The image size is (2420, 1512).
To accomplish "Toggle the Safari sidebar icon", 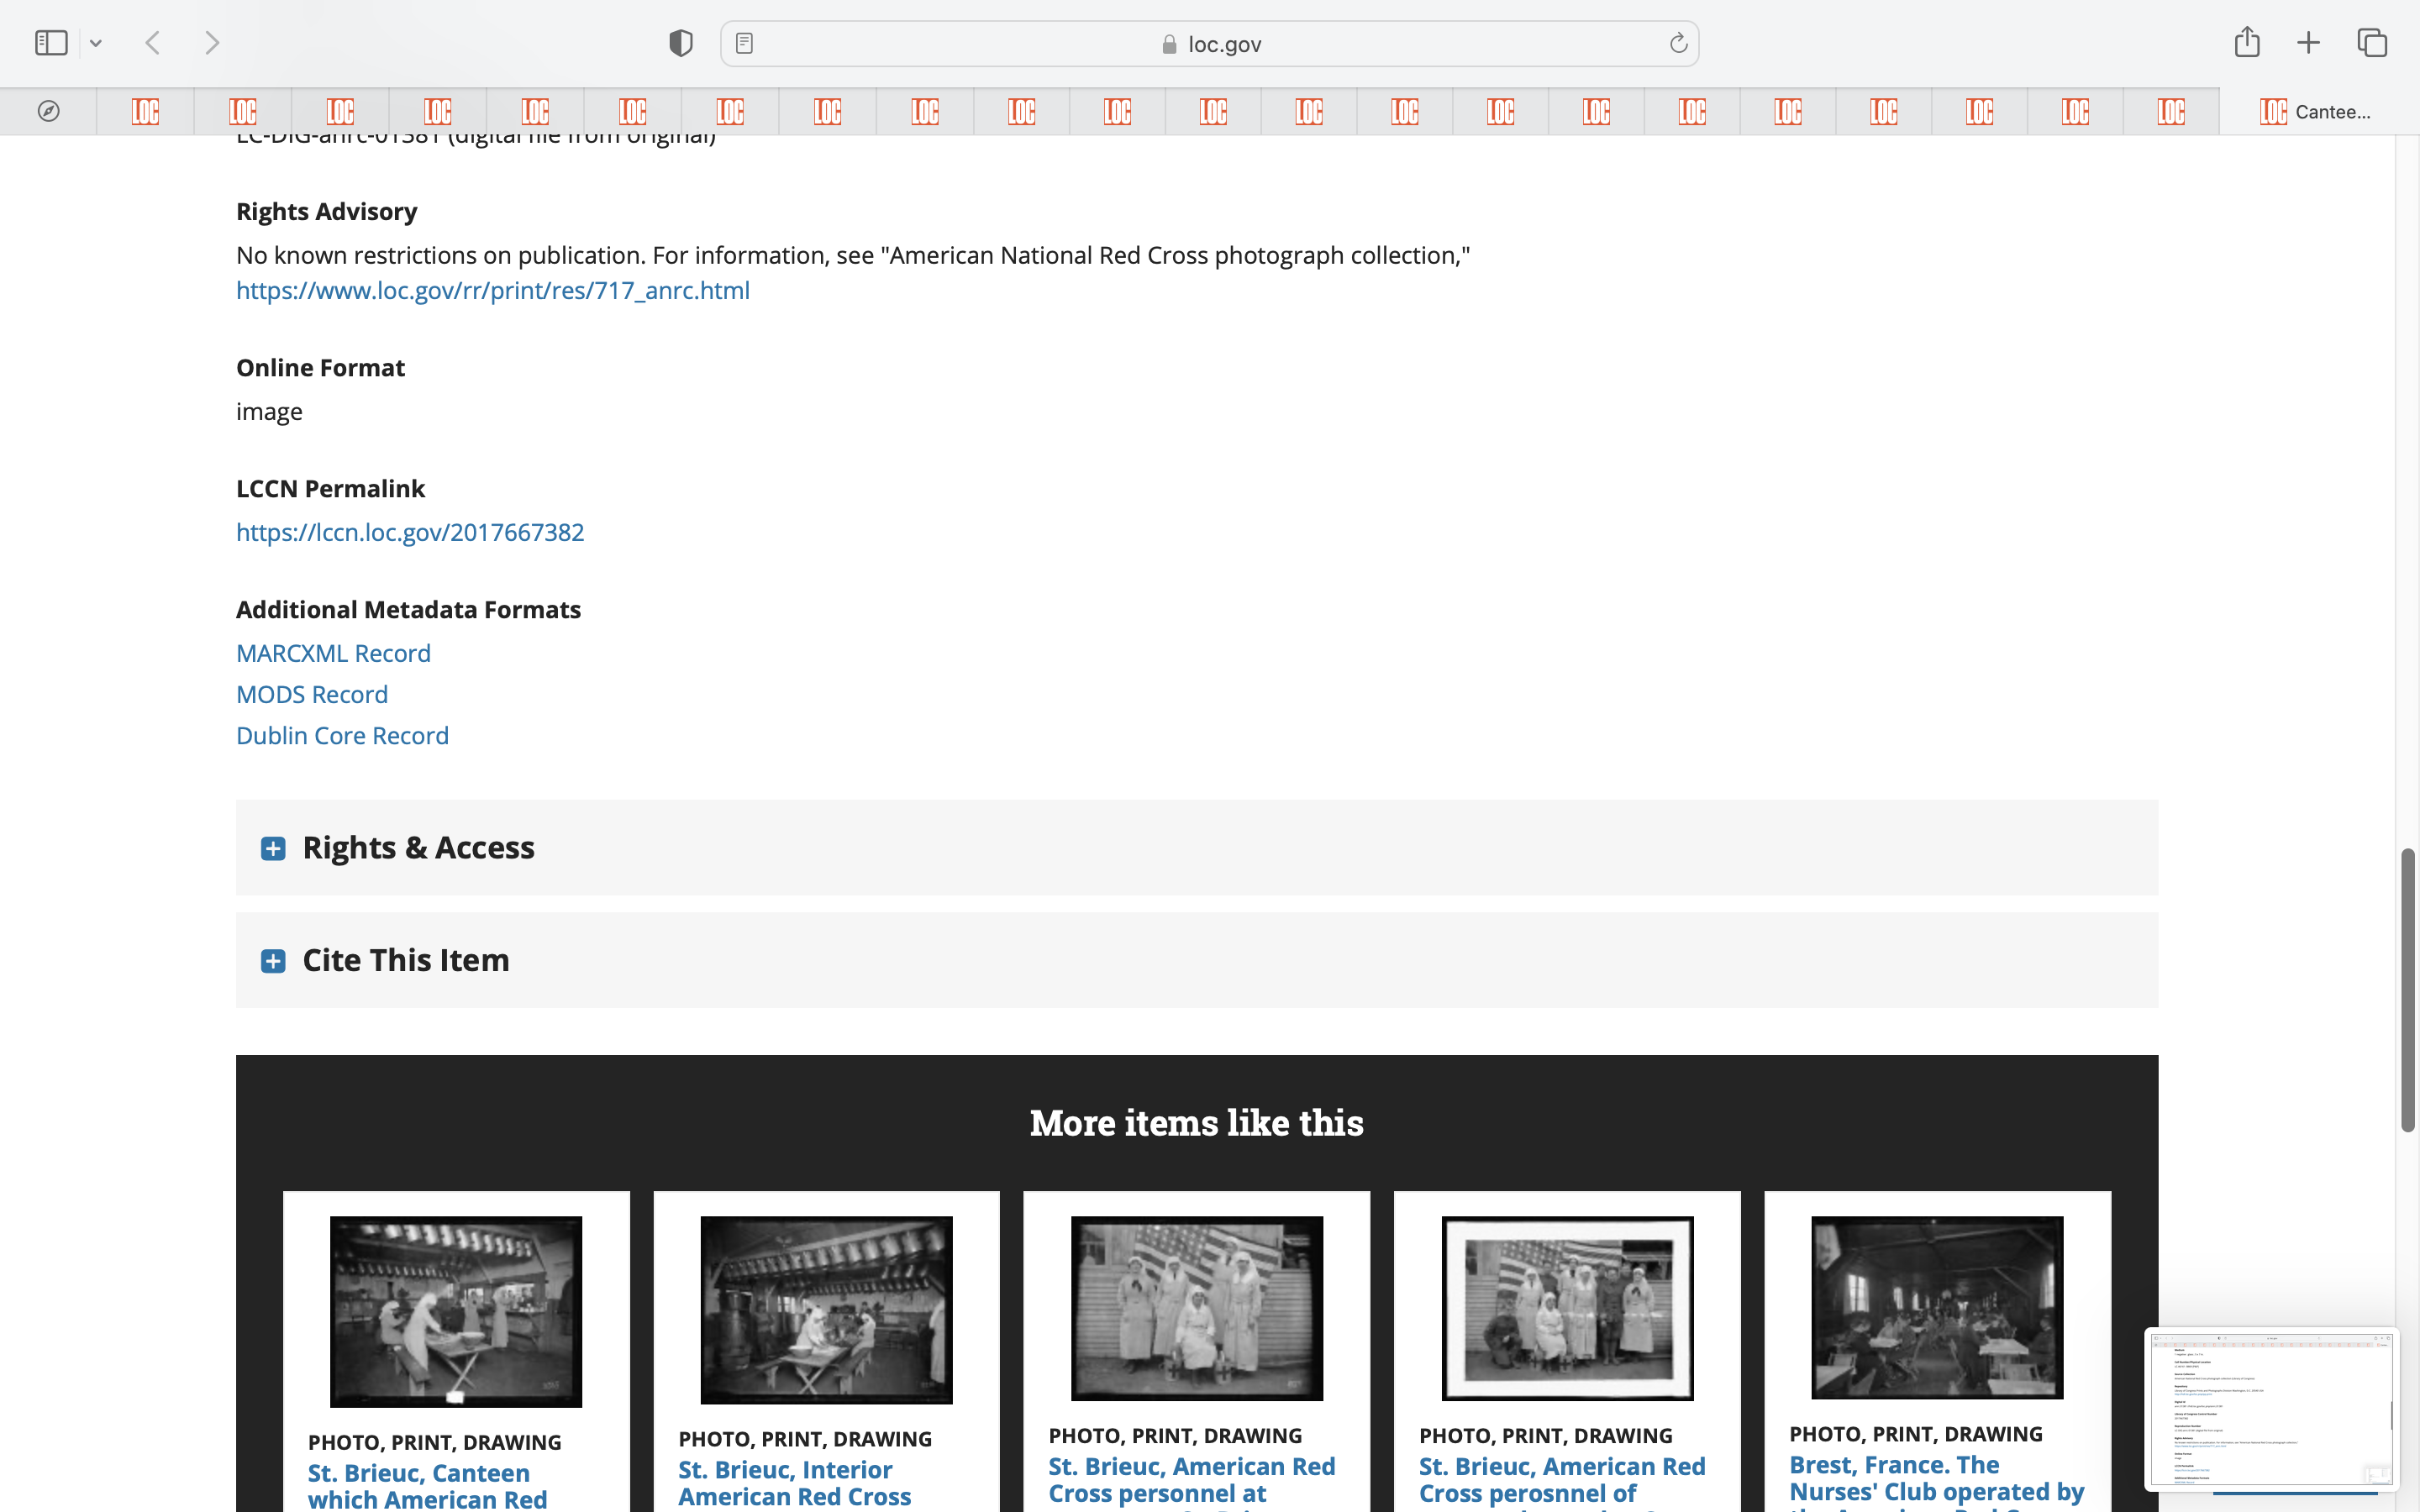I will (x=51, y=43).
